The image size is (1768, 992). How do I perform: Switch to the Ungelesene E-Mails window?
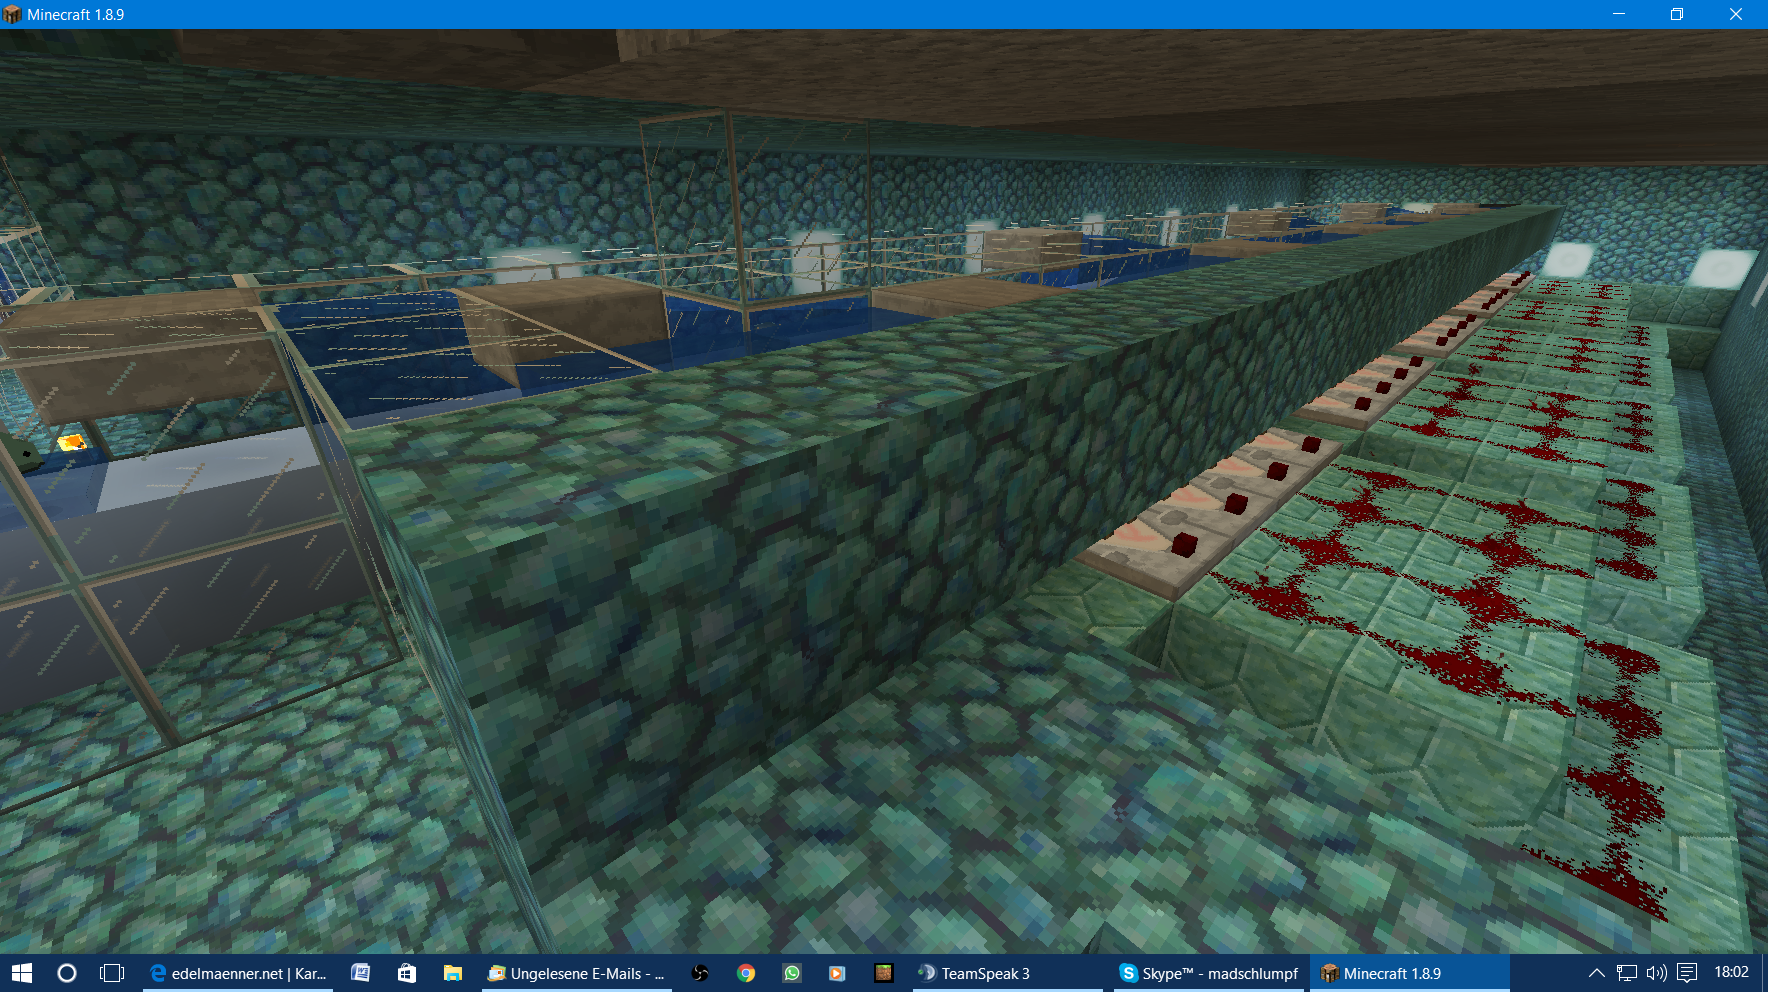pyautogui.click(x=576, y=973)
